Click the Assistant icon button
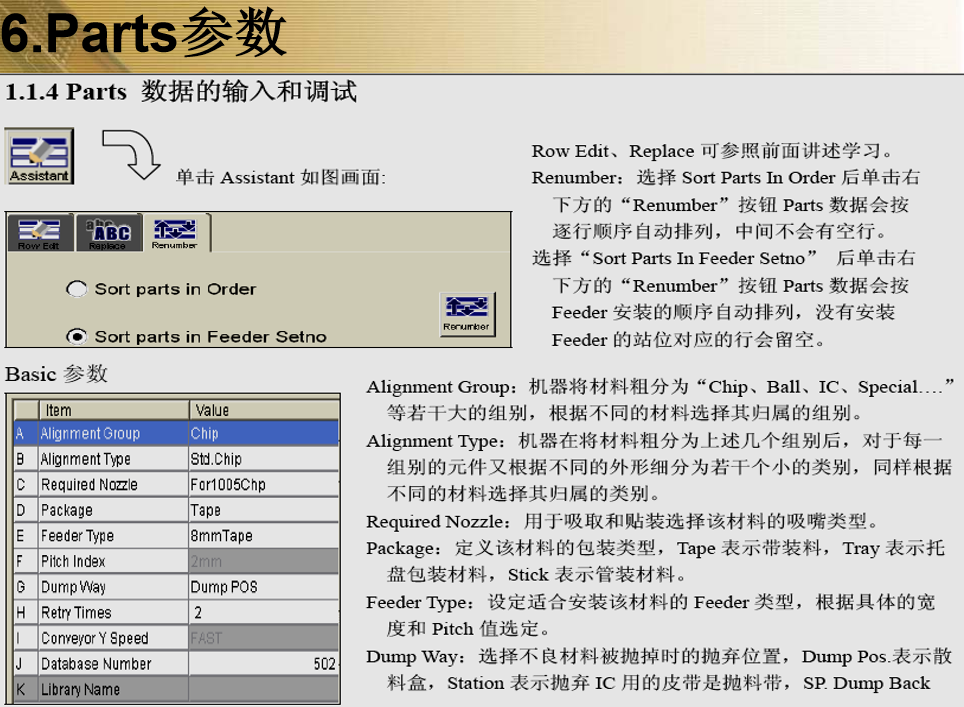This screenshot has width=964, height=707. click(x=40, y=156)
